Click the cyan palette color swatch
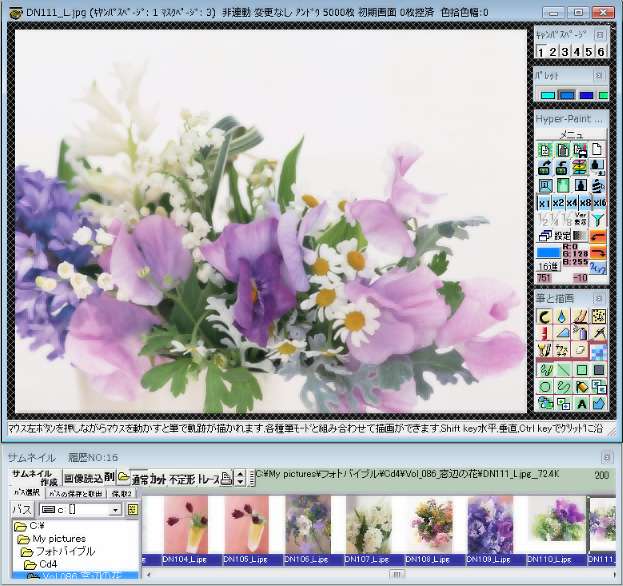The height and width of the screenshot is (586, 623). click(547, 96)
